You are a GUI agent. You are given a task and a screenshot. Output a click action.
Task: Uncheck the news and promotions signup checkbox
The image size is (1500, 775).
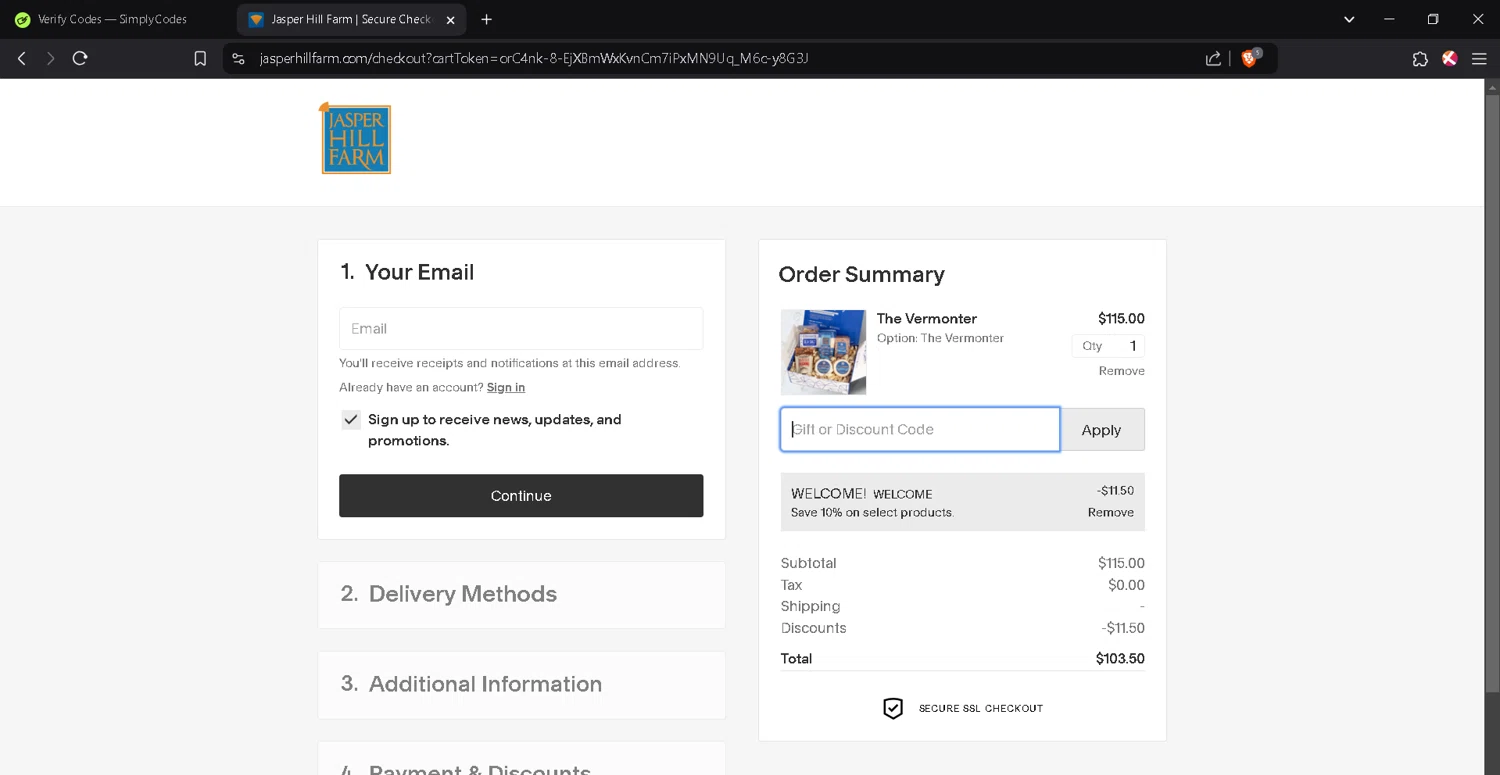(351, 420)
